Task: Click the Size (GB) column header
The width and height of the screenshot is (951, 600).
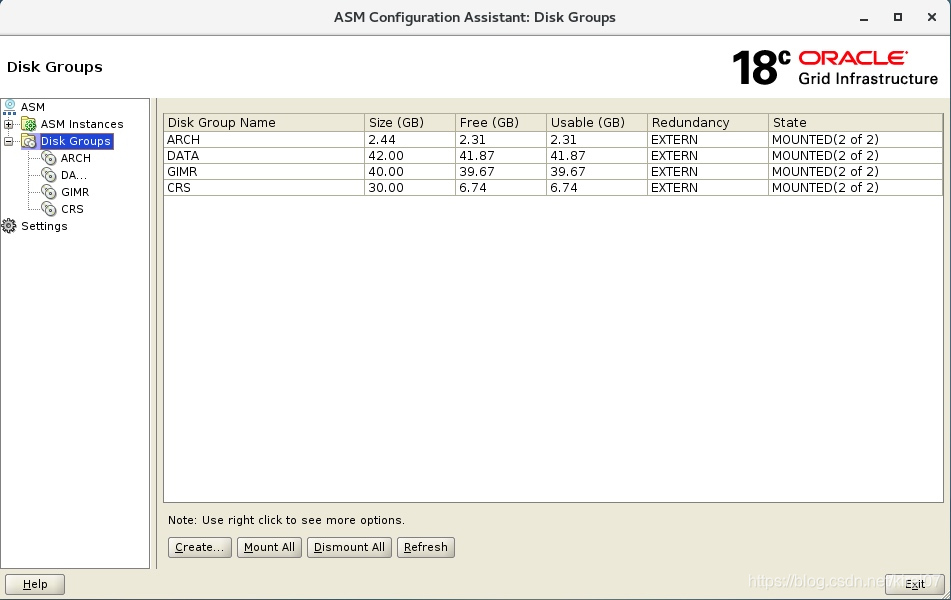Action: pyautogui.click(x=410, y=123)
